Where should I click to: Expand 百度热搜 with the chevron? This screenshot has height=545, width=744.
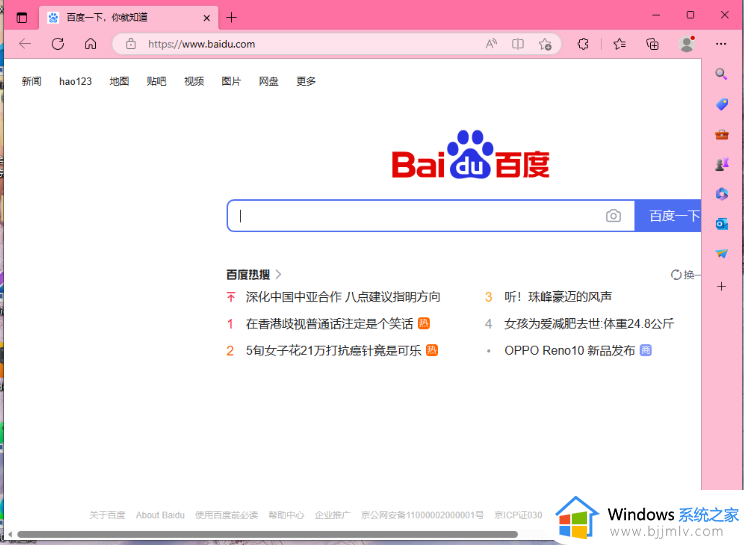click(x=279, y=274)
